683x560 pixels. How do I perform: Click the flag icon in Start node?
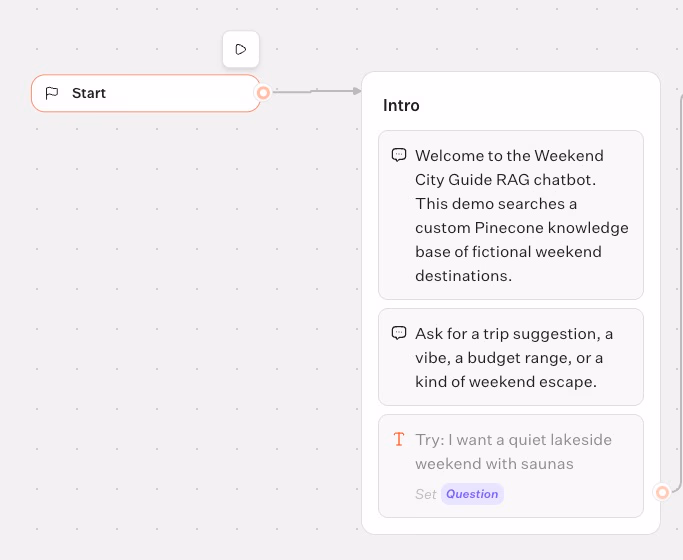(x=52, y=93)
